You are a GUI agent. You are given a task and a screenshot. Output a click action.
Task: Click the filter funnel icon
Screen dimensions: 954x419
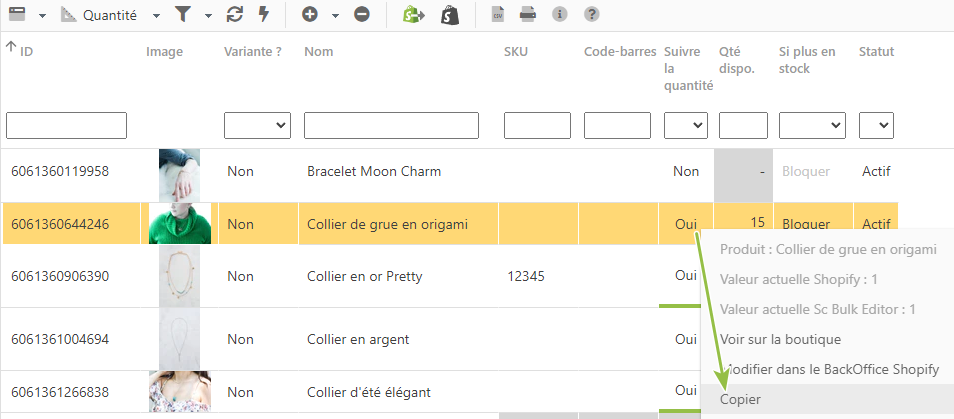tap(183, 15)
